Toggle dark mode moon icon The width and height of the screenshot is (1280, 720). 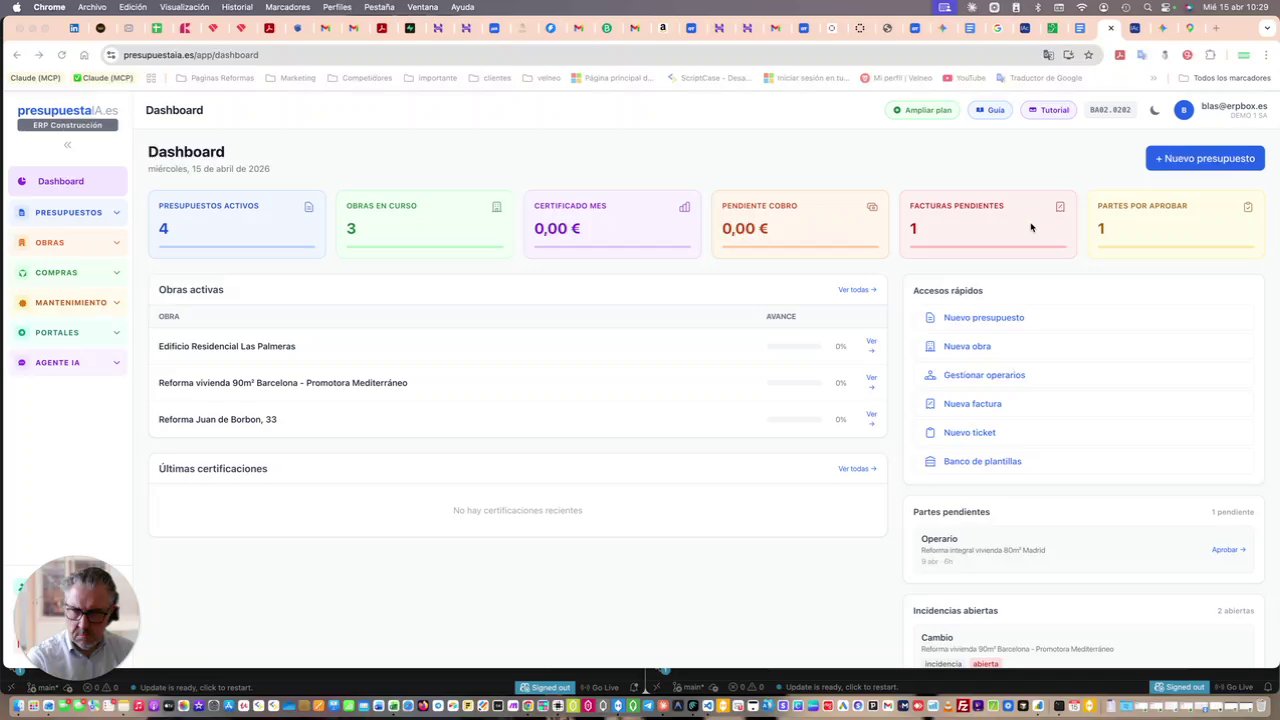click(1154, 110)
